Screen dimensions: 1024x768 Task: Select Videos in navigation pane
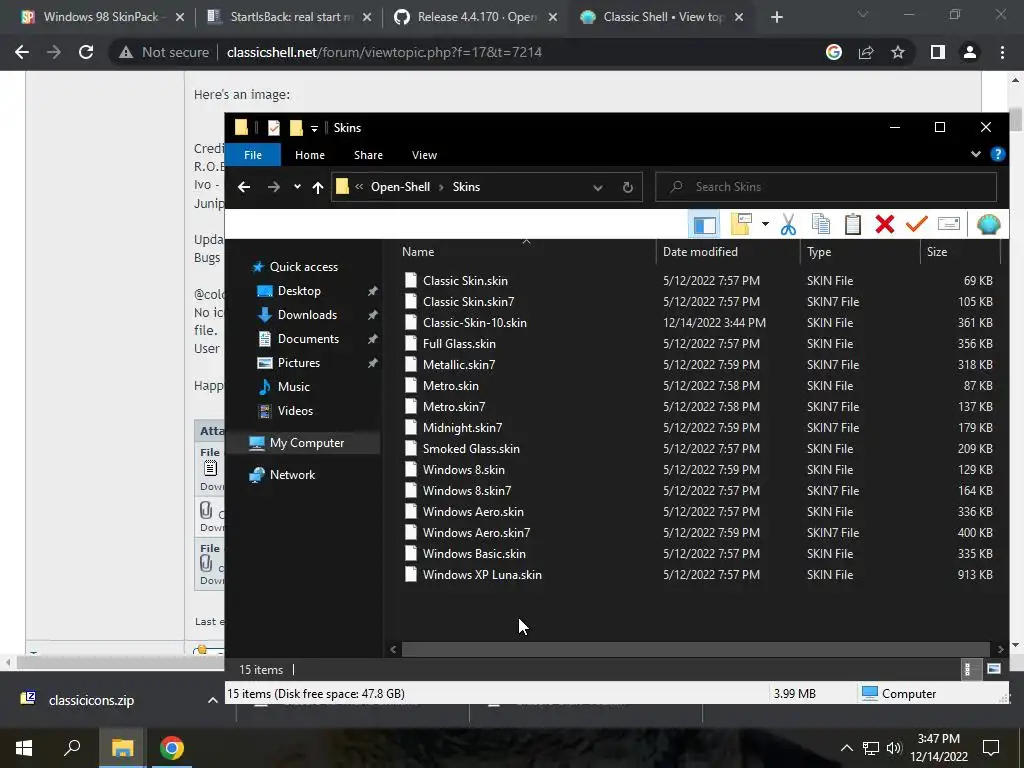[x=295, y=411]
